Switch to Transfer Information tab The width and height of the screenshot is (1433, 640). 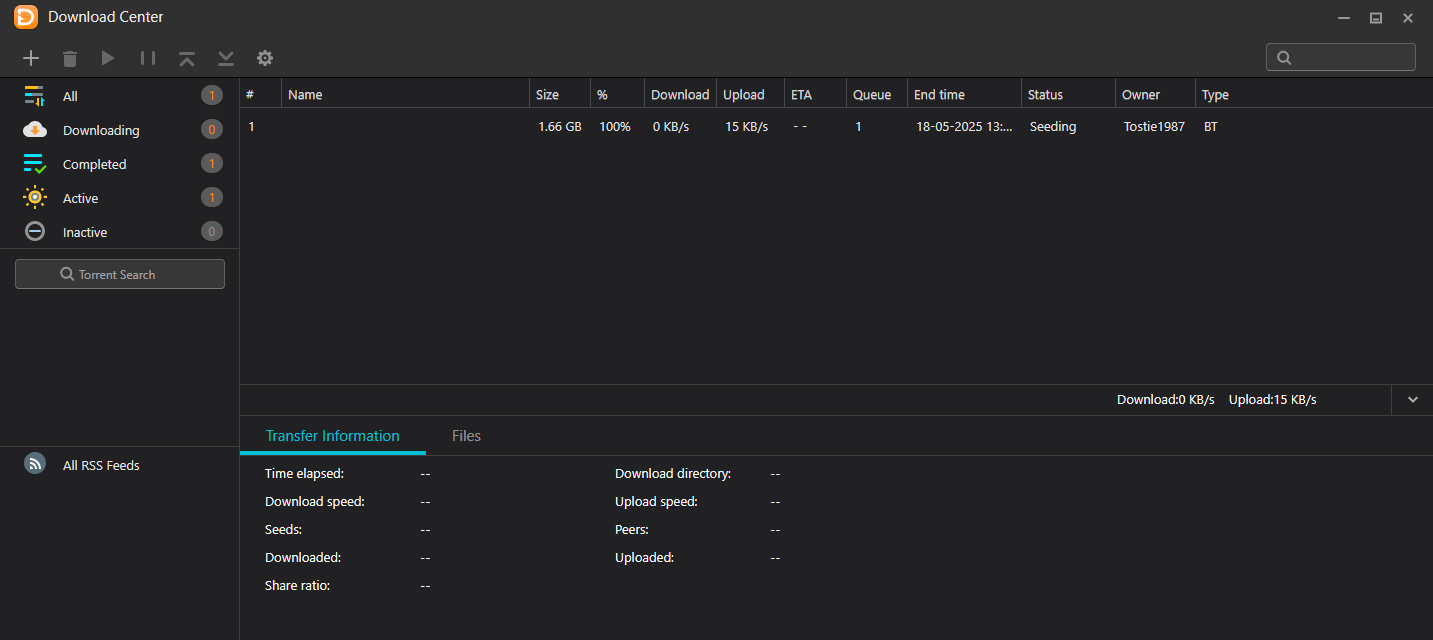332,436
